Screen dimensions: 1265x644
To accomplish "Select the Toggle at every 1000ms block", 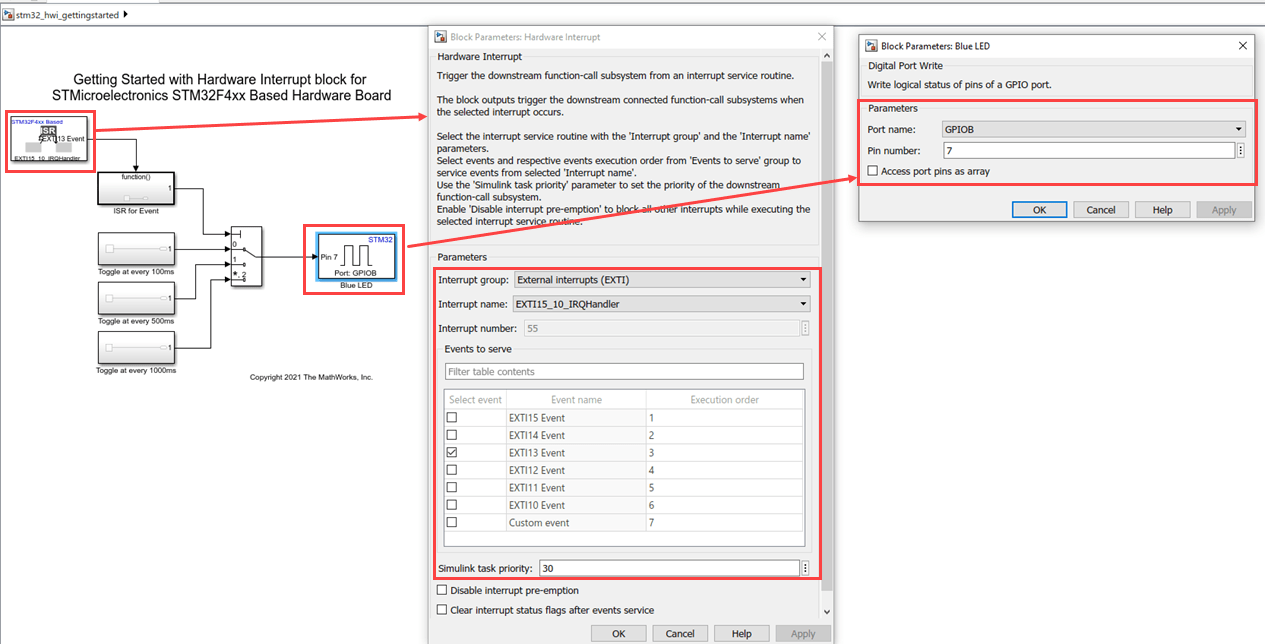I will [136, 348].
